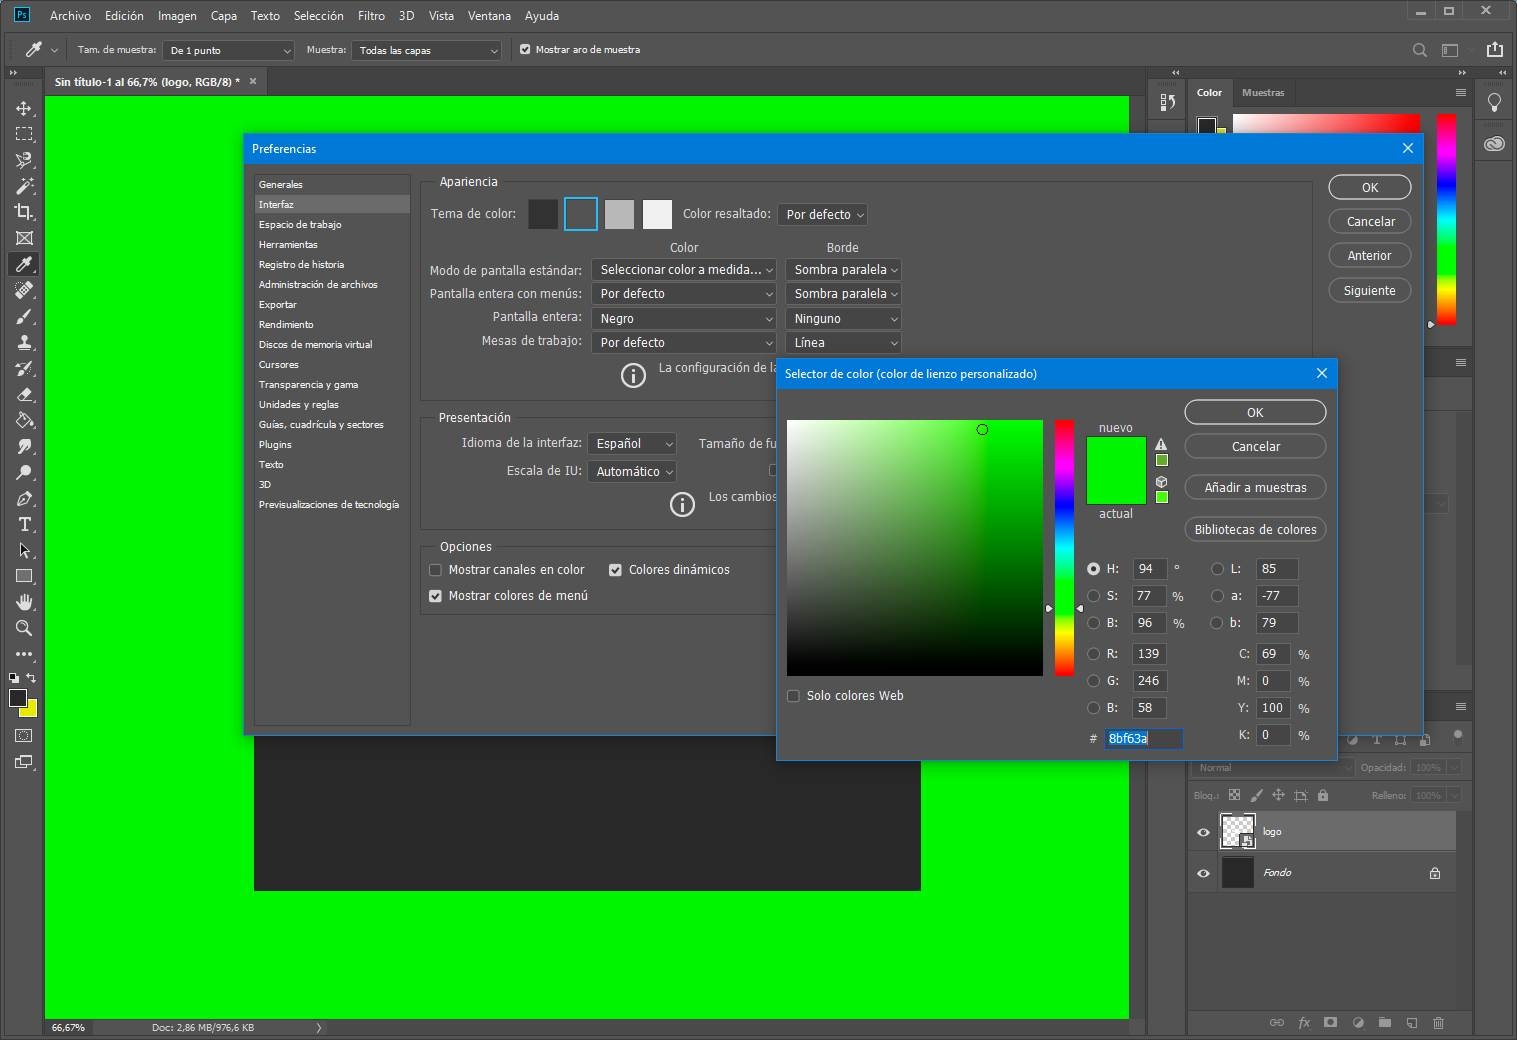Uncheck Colores dinámicos option
This screenshot has height=1040, width=1517.
coord(615,570)
